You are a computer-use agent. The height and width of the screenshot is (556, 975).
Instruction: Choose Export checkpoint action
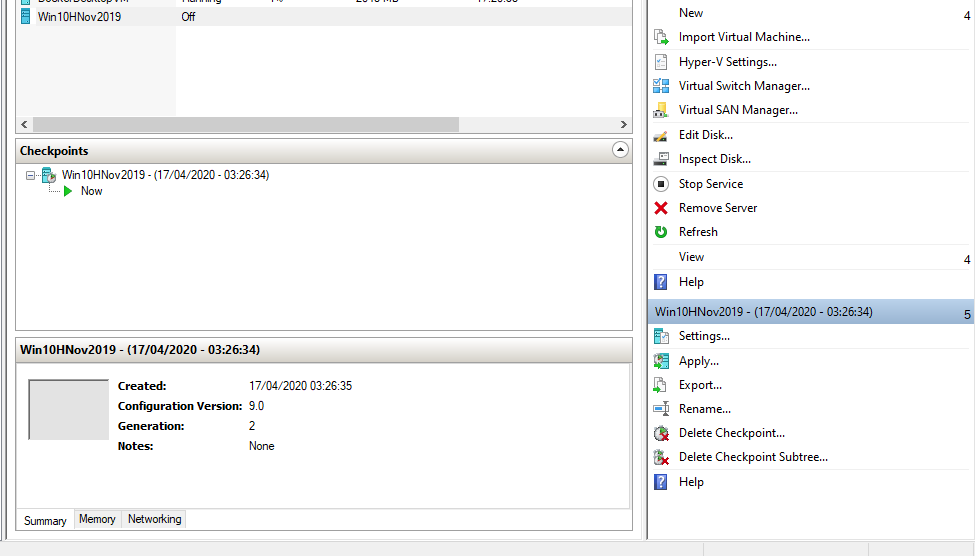pyautogui.click(x=700, y=385)
